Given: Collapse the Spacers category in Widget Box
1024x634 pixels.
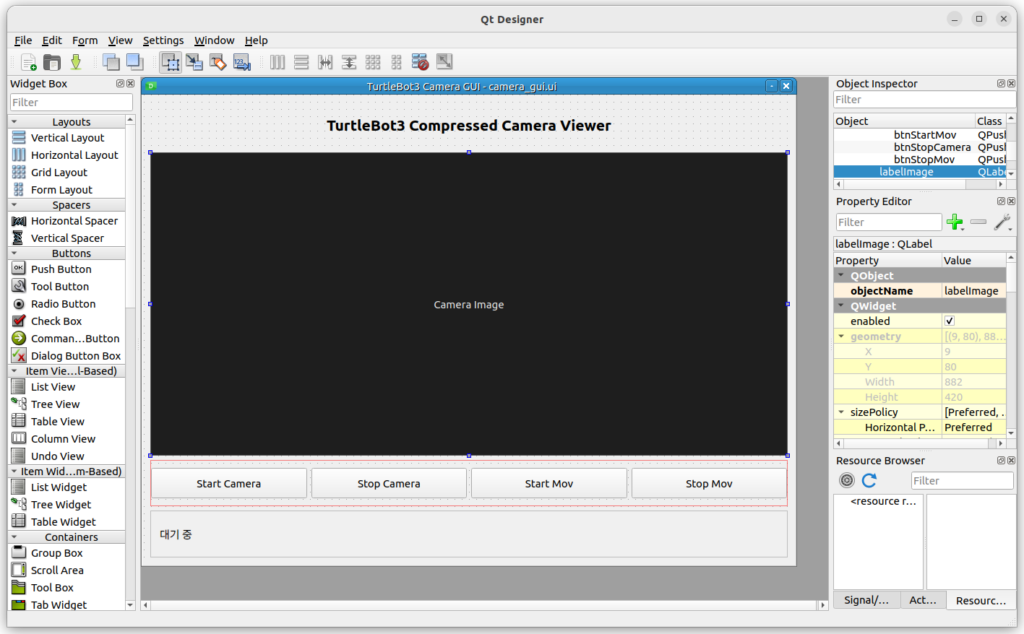Looking at the screenshot, I should [14, 205].
